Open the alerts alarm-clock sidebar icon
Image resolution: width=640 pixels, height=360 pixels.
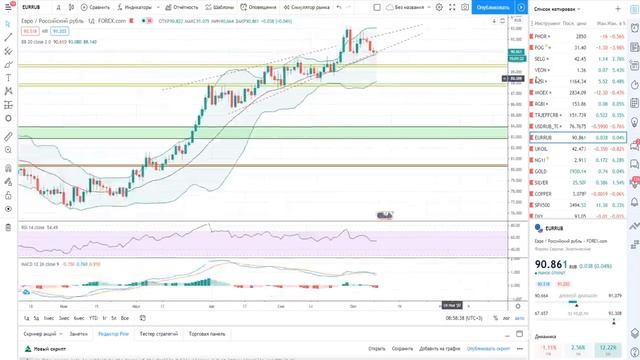(x=635, y=28)
